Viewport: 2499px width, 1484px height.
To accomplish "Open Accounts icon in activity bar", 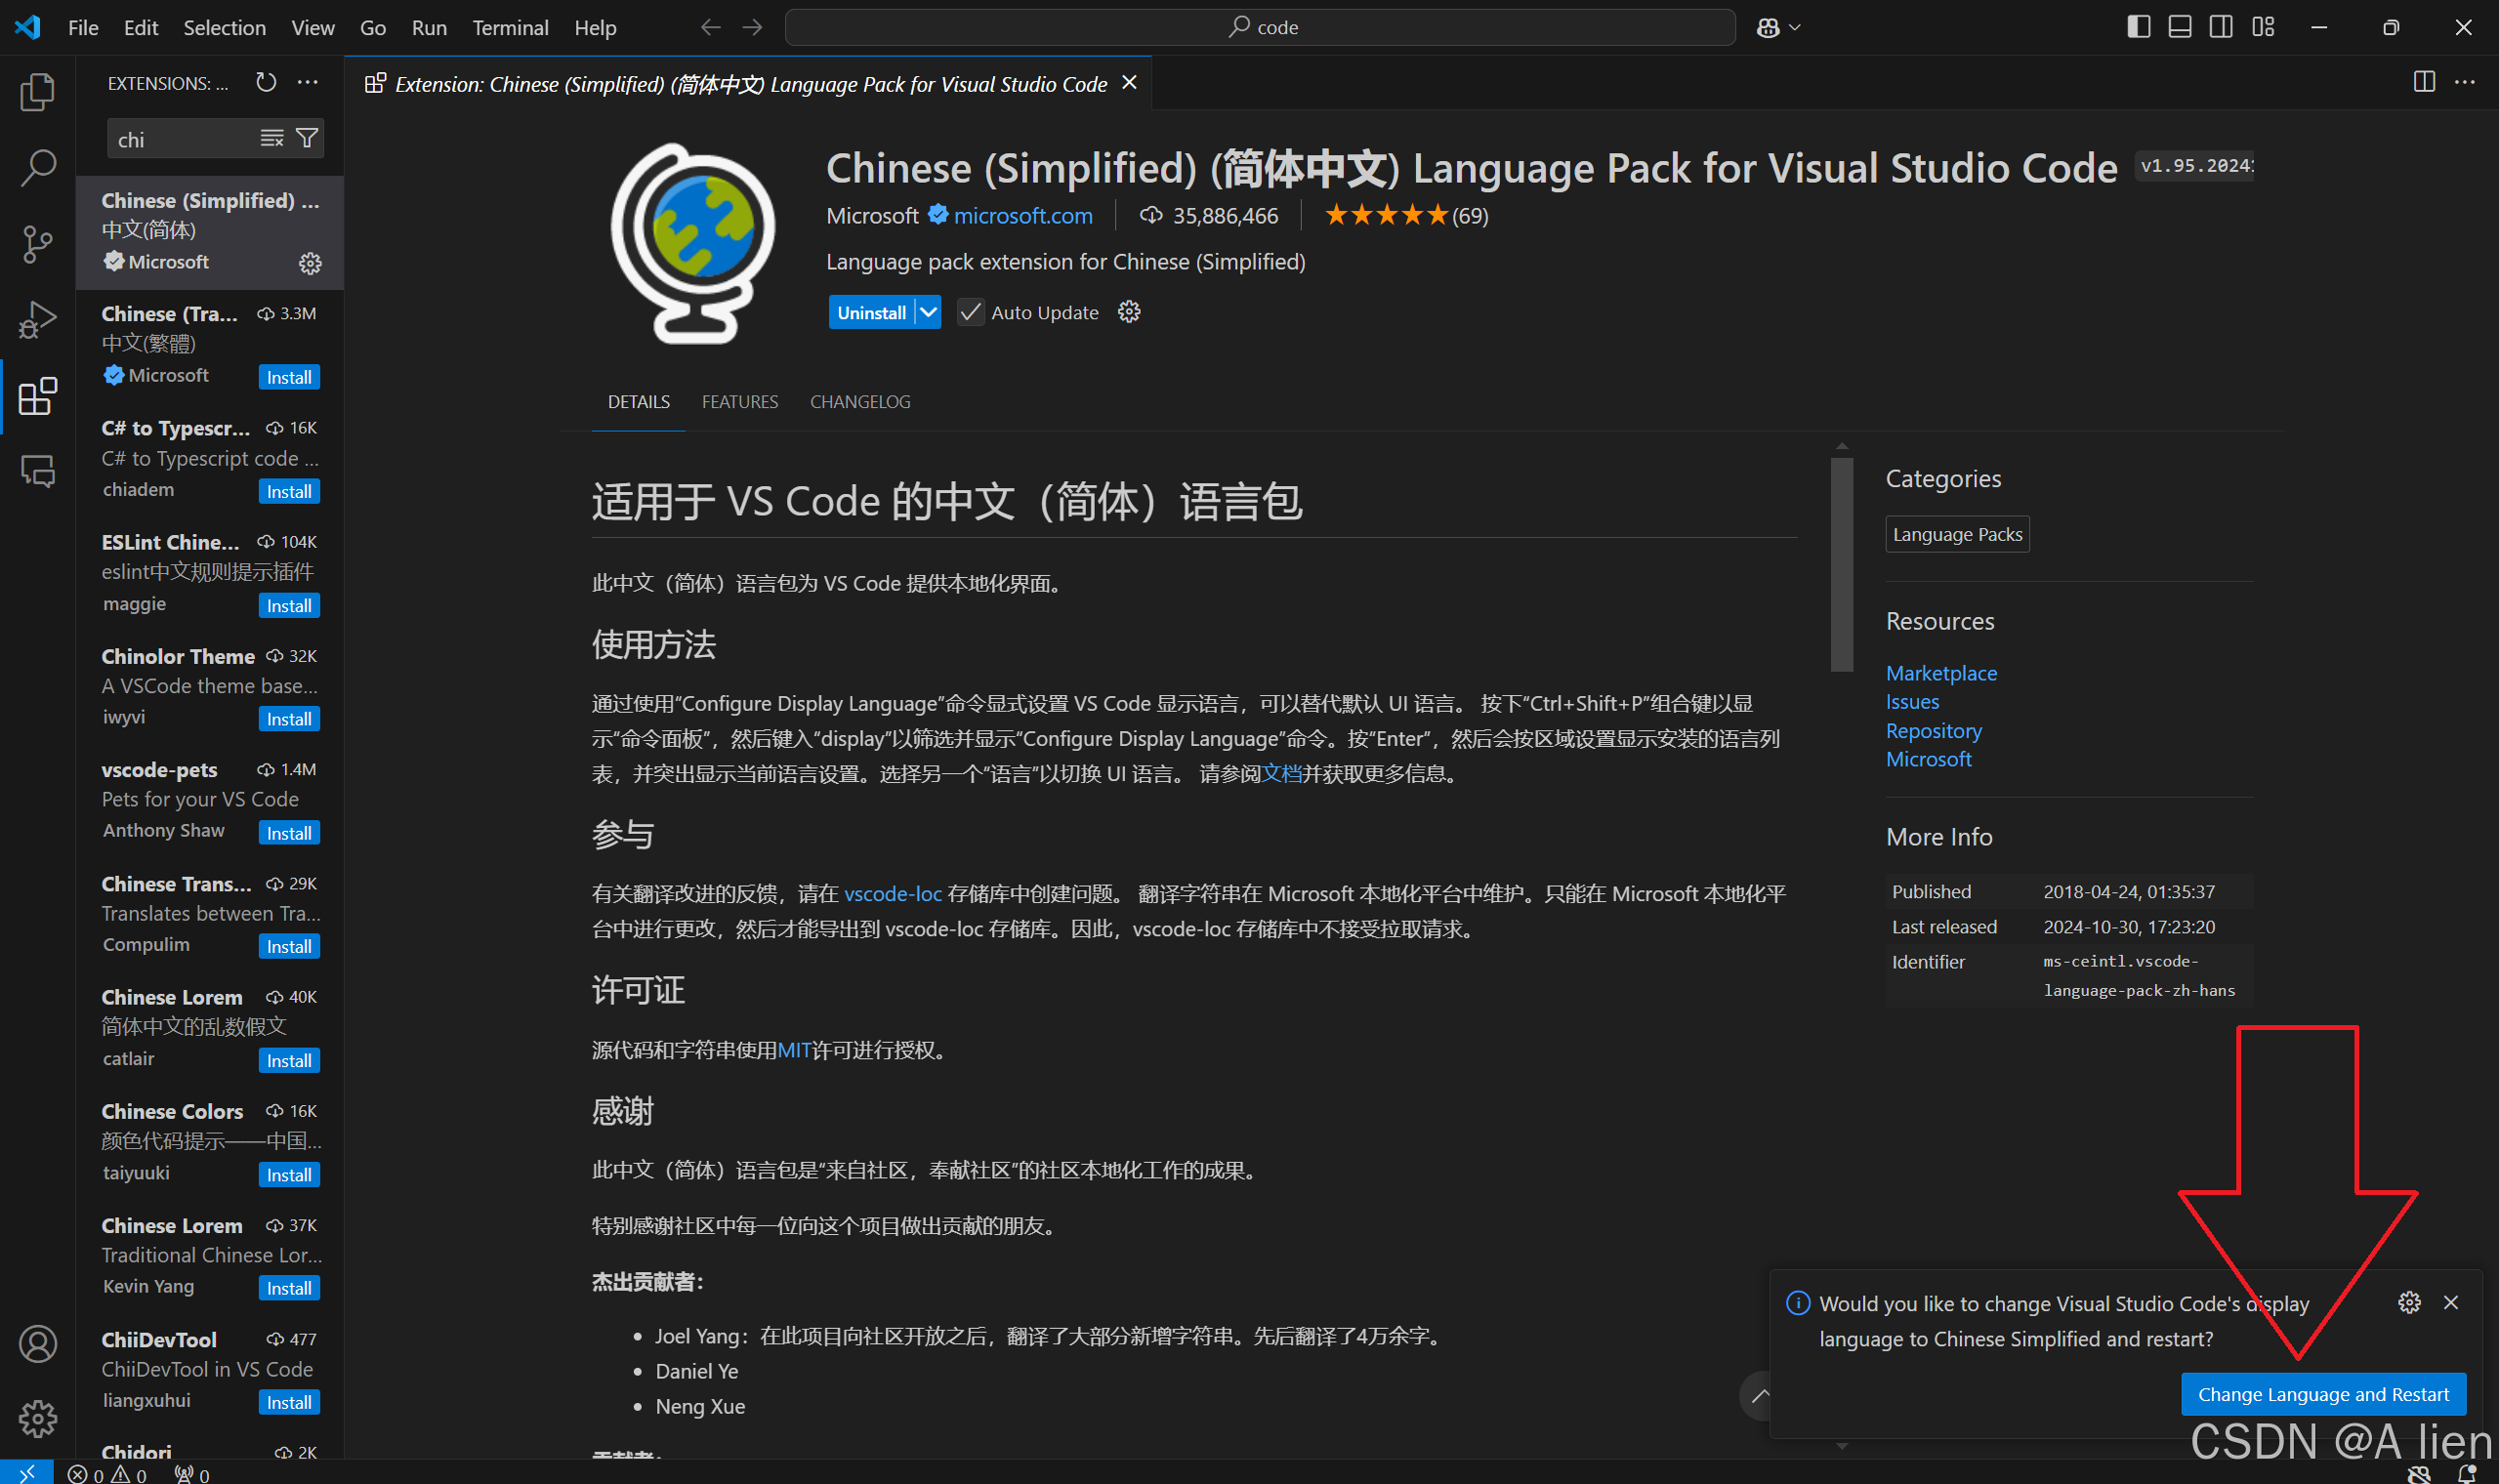I will (x=37, y=1343).
